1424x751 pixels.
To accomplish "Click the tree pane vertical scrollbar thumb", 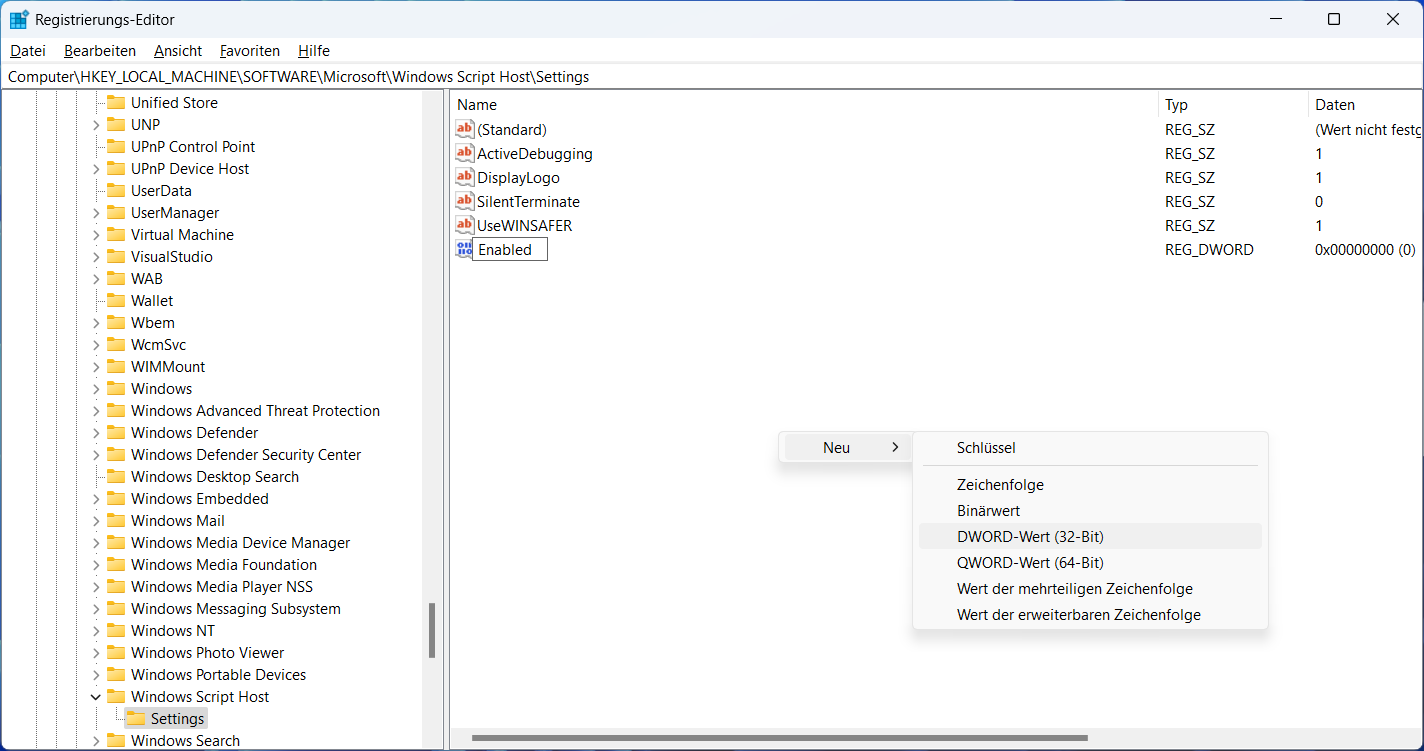I will tap(432, 630).
